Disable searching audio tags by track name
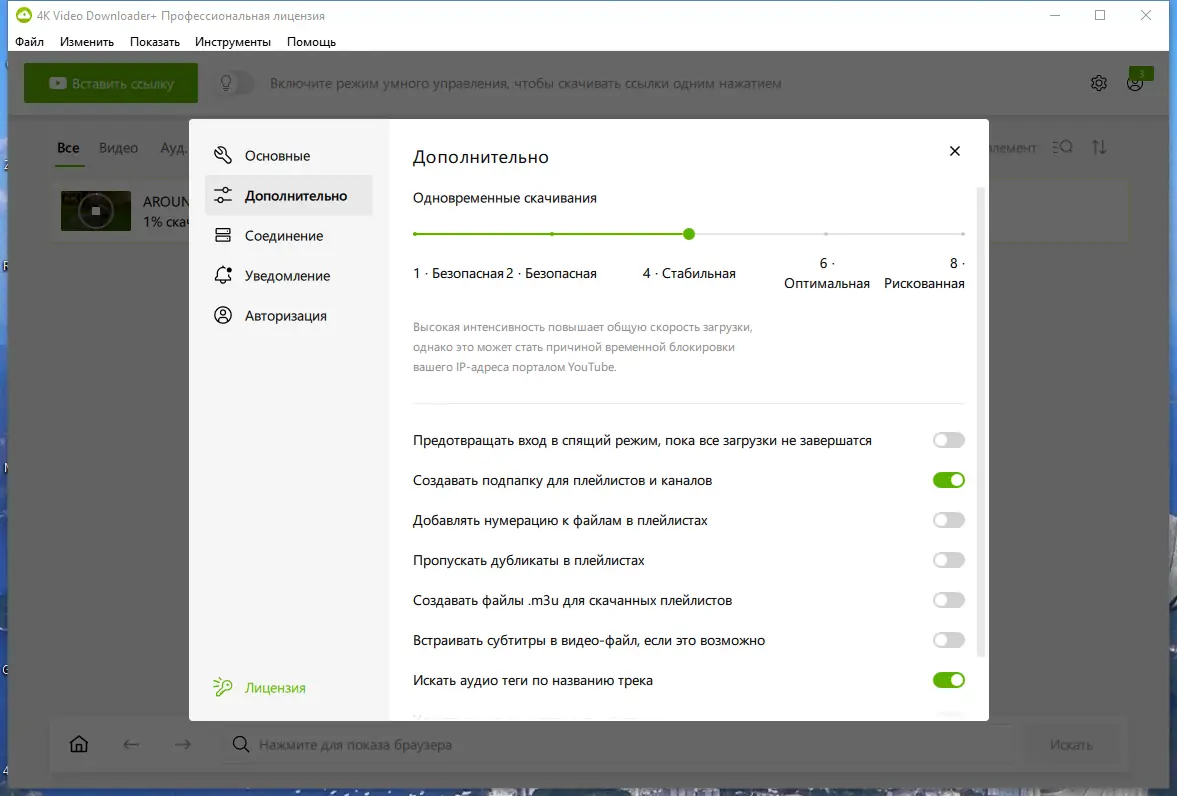This screenshot has height=796, width=1177. 948,680
